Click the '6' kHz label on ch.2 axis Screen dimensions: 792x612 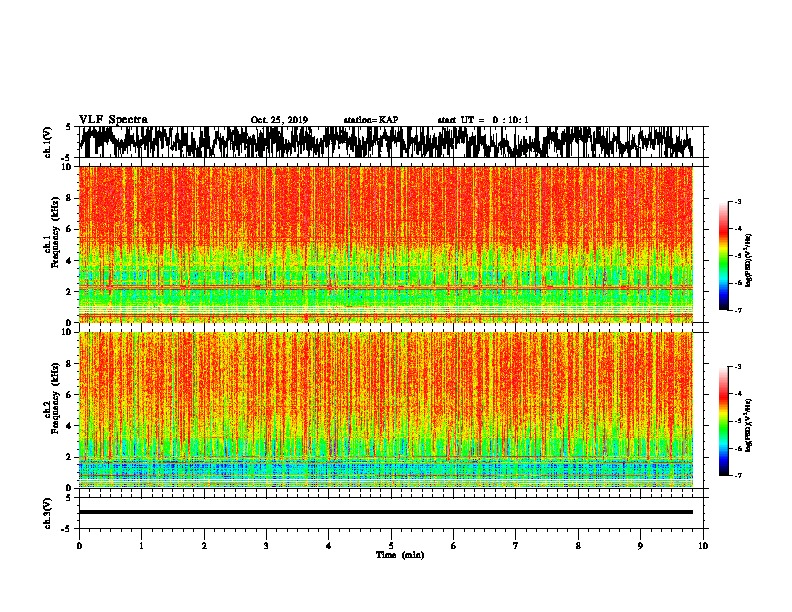[x=69, y=395]
